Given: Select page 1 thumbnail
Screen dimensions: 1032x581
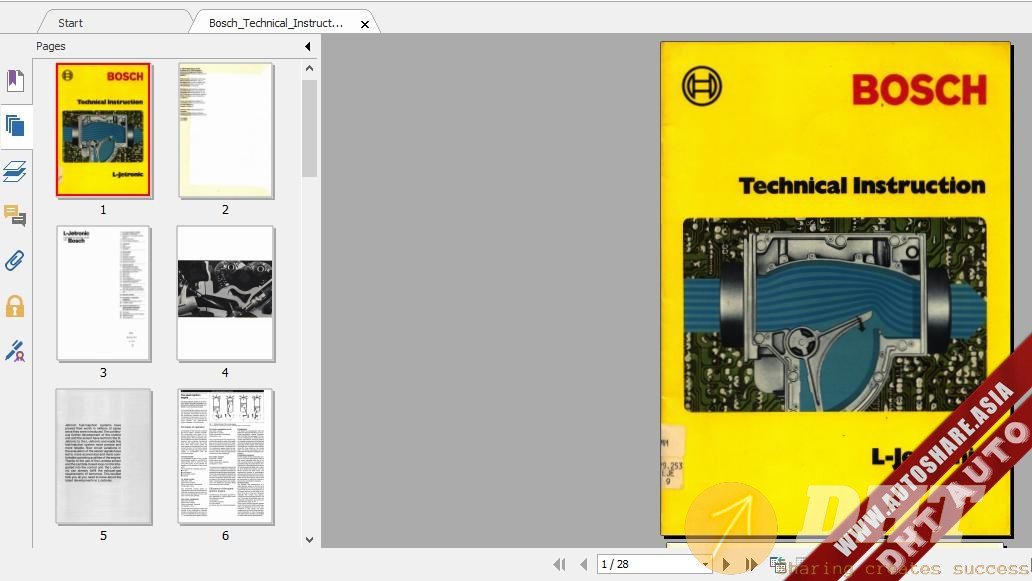Looking at the screenshot, I should (x=103, y=130).
